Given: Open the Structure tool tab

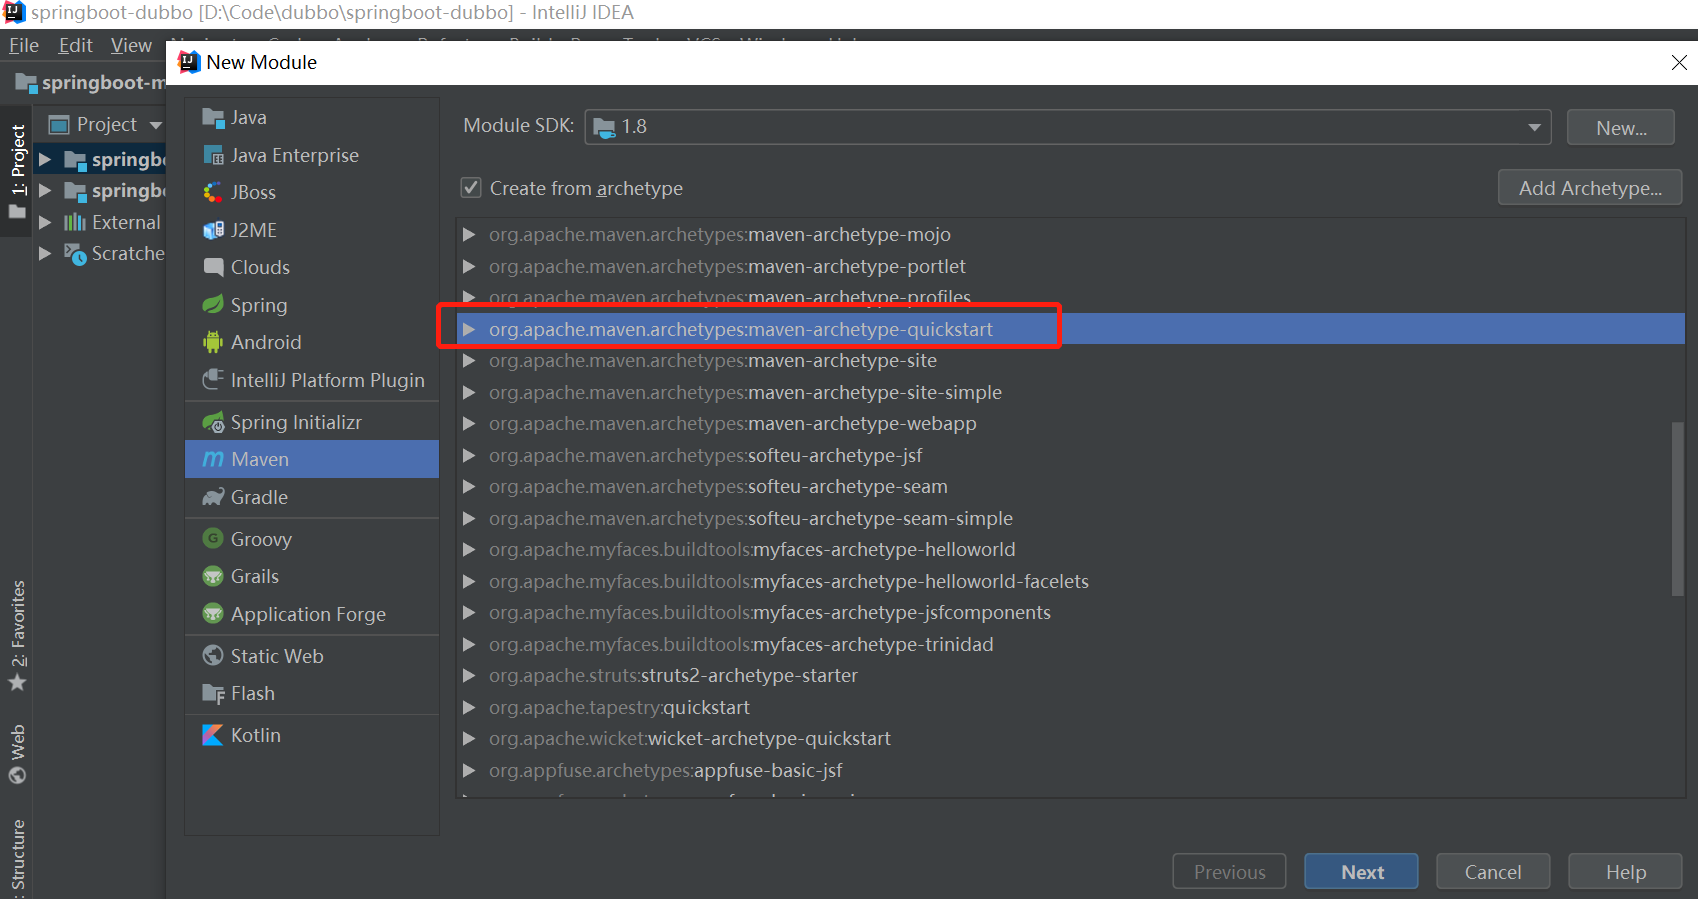Looking at the screenshot, I should [17, 856].
